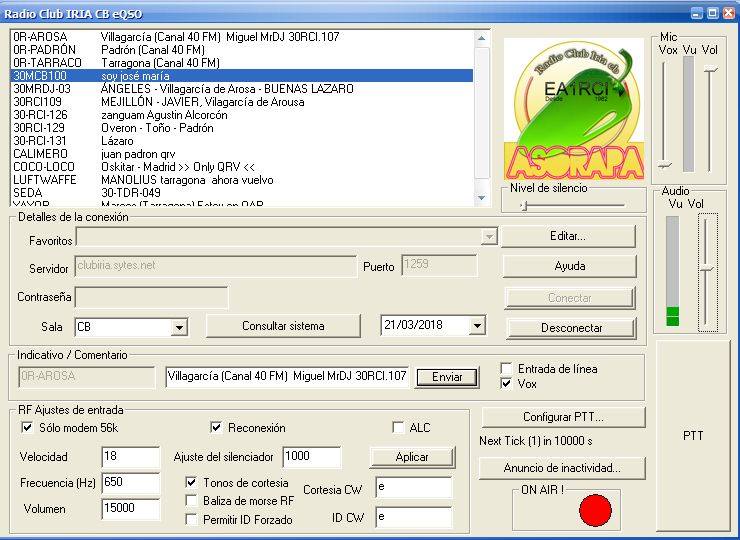Viewport: 740px width, 540px height.
Task: Toggle the Vox checkbox
Action: (x=507, y=383)
